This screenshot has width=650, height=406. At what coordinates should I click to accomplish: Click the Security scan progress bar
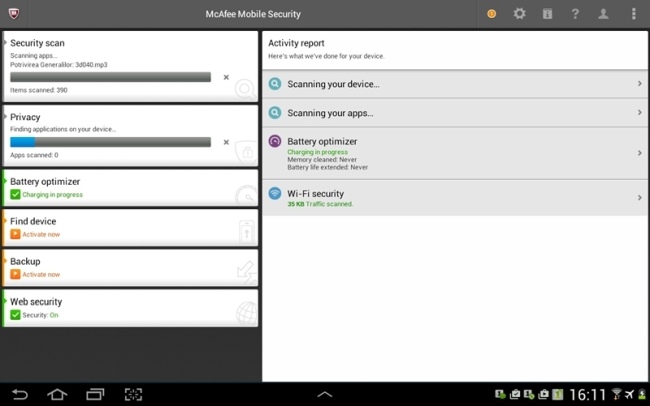click(110, 77)
